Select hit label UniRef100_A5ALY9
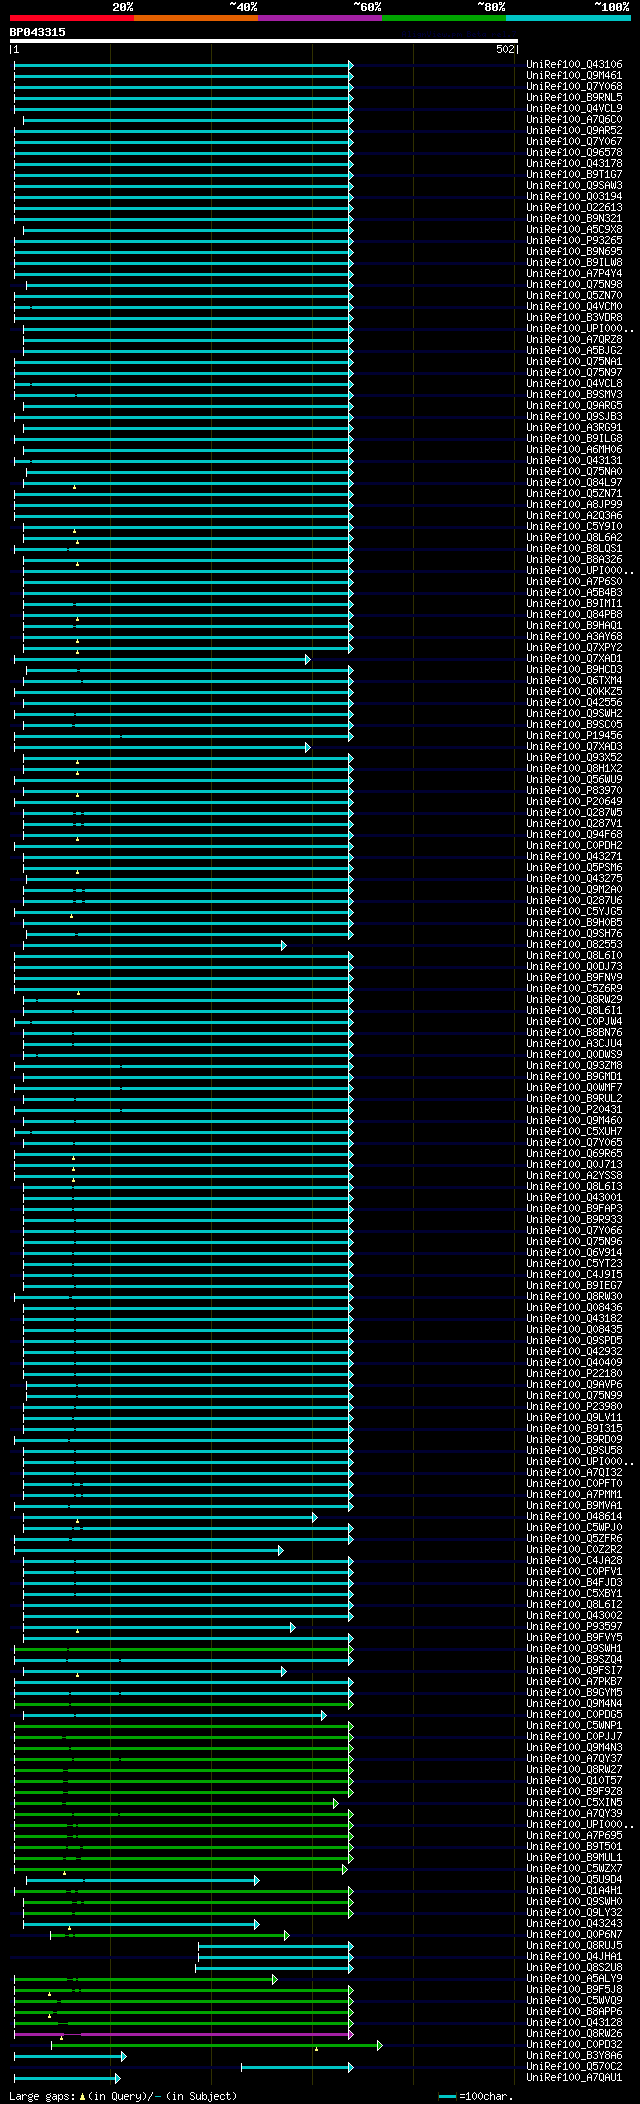640x2104 pixels. coord(574,1979)
